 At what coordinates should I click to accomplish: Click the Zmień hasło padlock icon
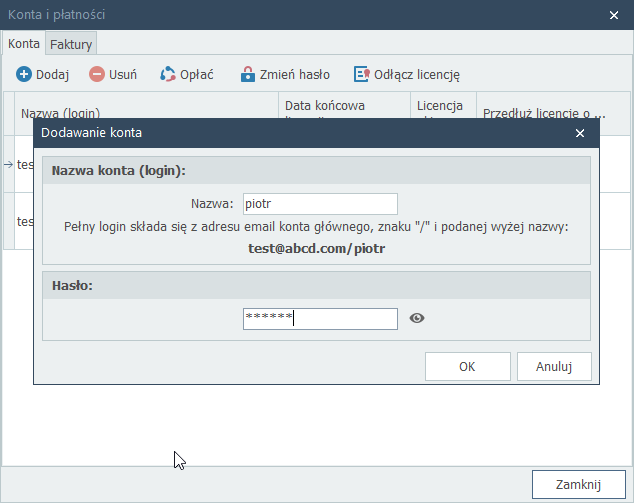[x=248, y=74]
